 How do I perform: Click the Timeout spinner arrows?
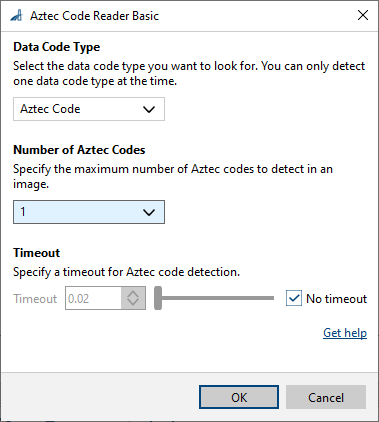tap(133, 298)
